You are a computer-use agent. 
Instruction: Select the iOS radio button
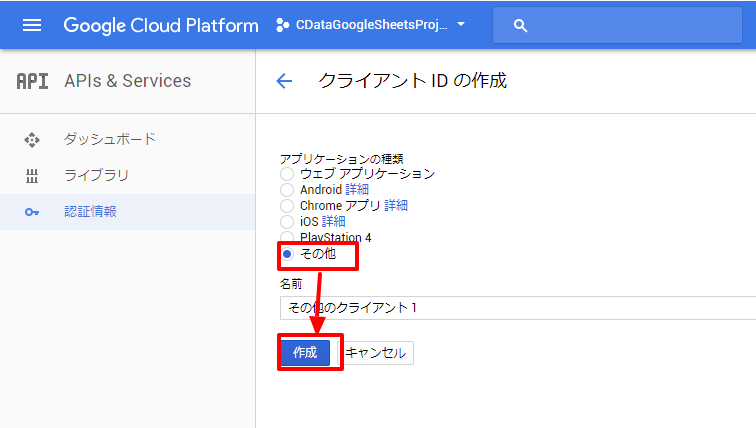click(287, 222)
